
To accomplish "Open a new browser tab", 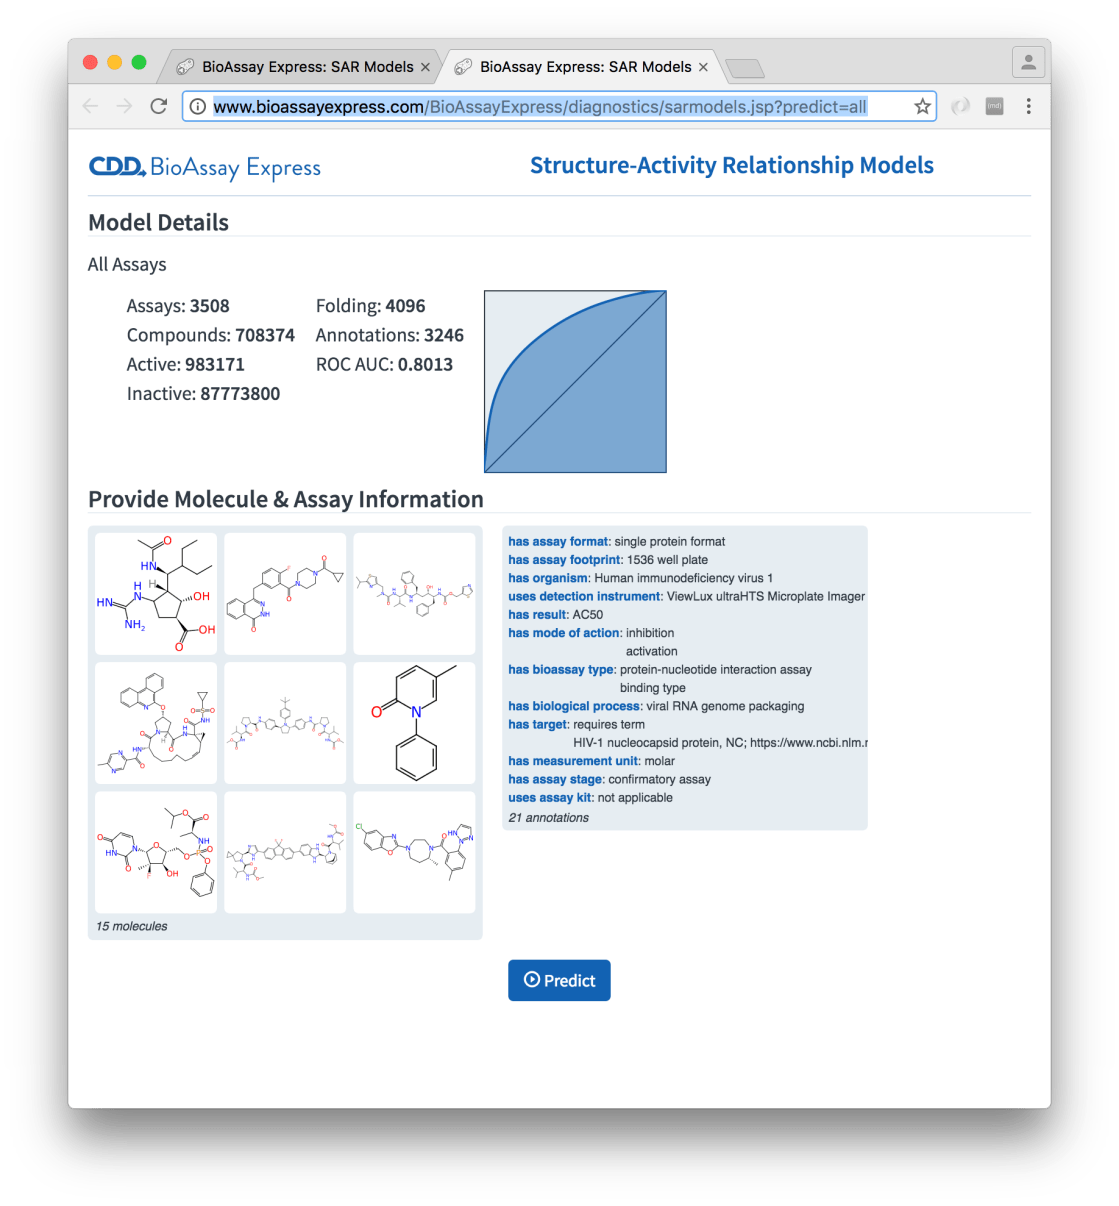I will click(x=744, y=68).
